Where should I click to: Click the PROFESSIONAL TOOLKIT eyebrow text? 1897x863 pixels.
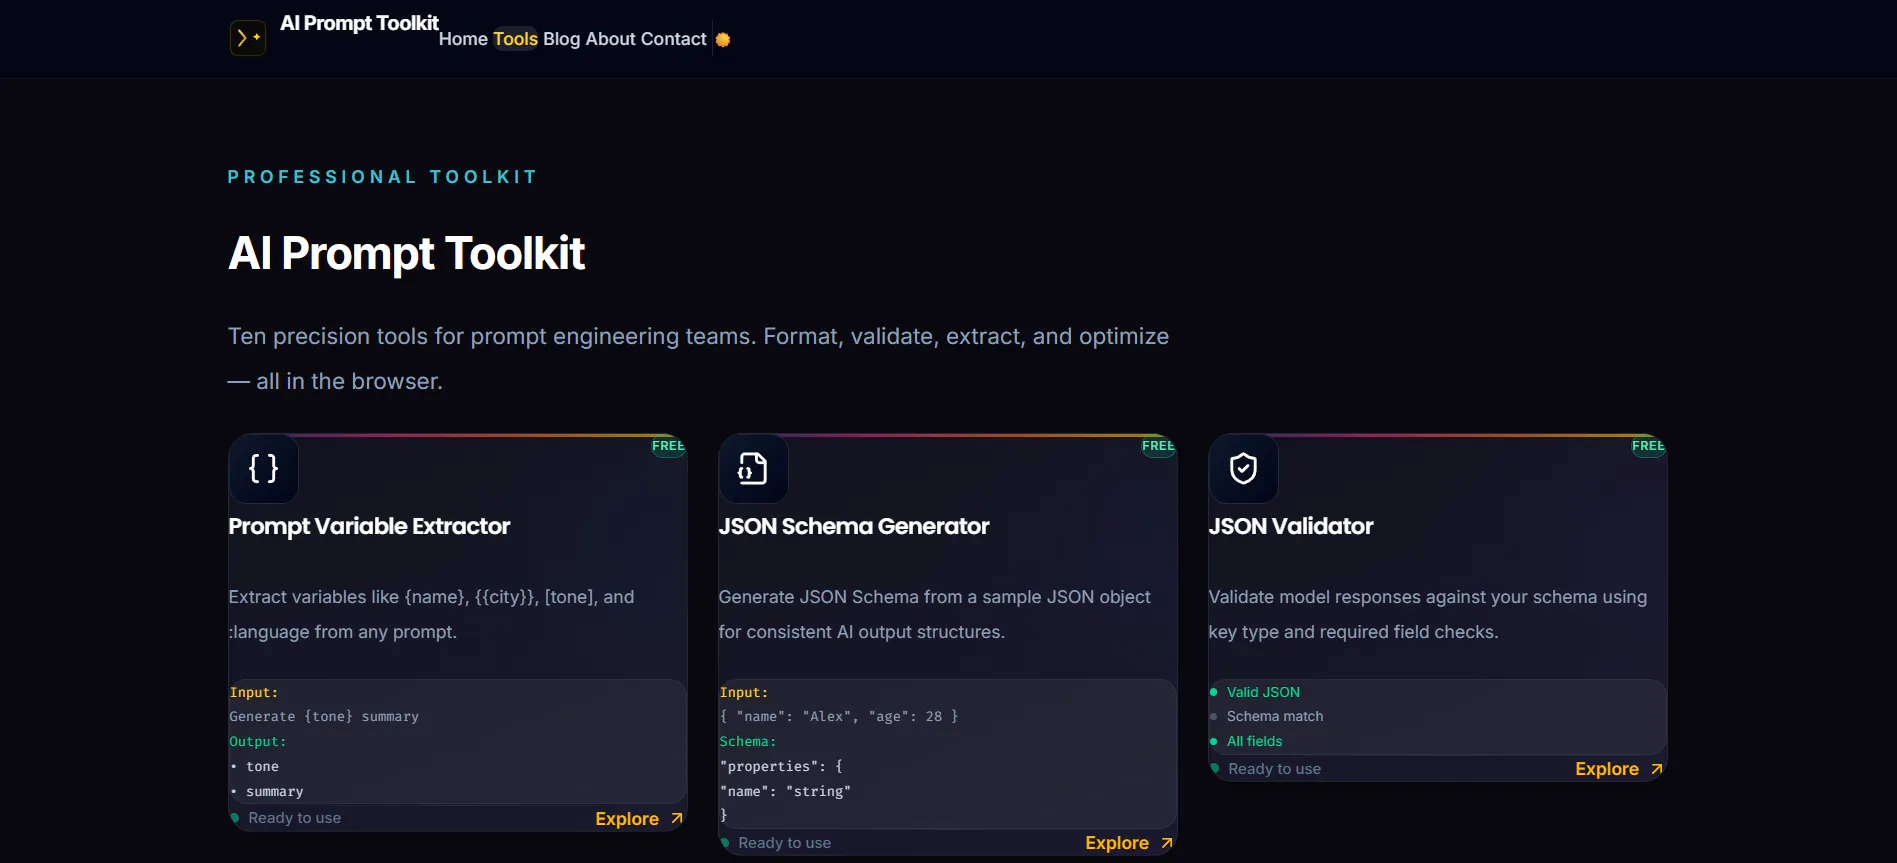383,177
